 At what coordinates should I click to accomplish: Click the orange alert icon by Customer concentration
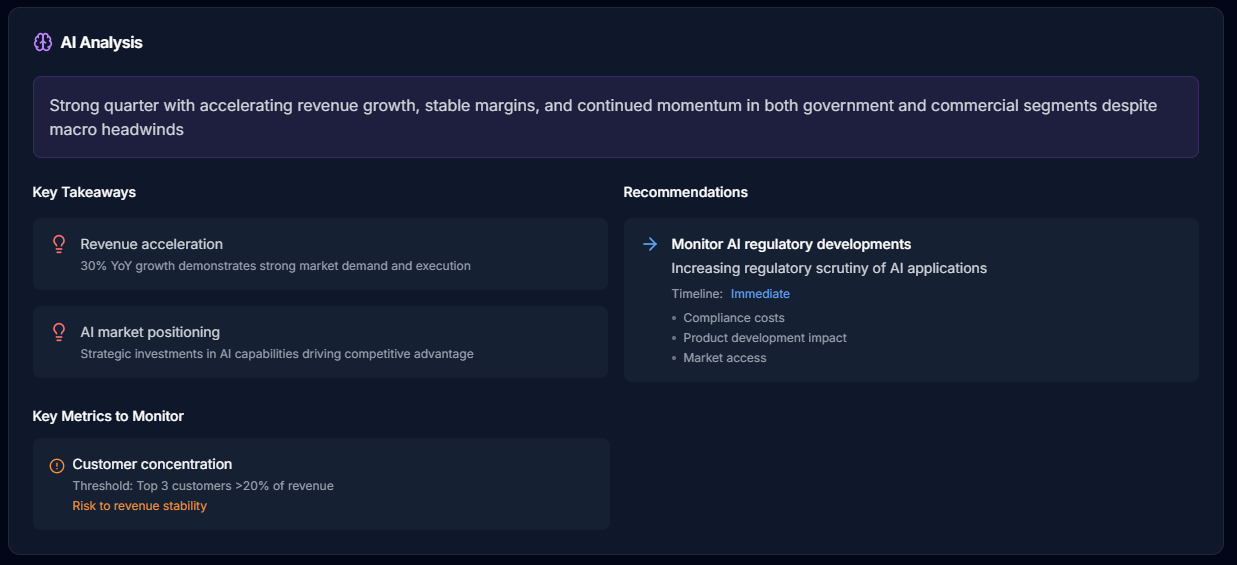tap(57, 465)
